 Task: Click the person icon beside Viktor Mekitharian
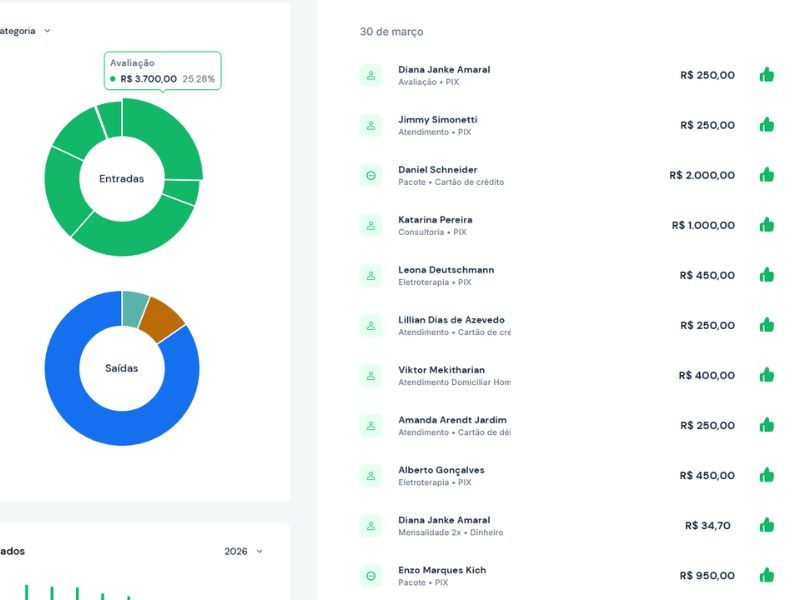[x=371, y=375]
